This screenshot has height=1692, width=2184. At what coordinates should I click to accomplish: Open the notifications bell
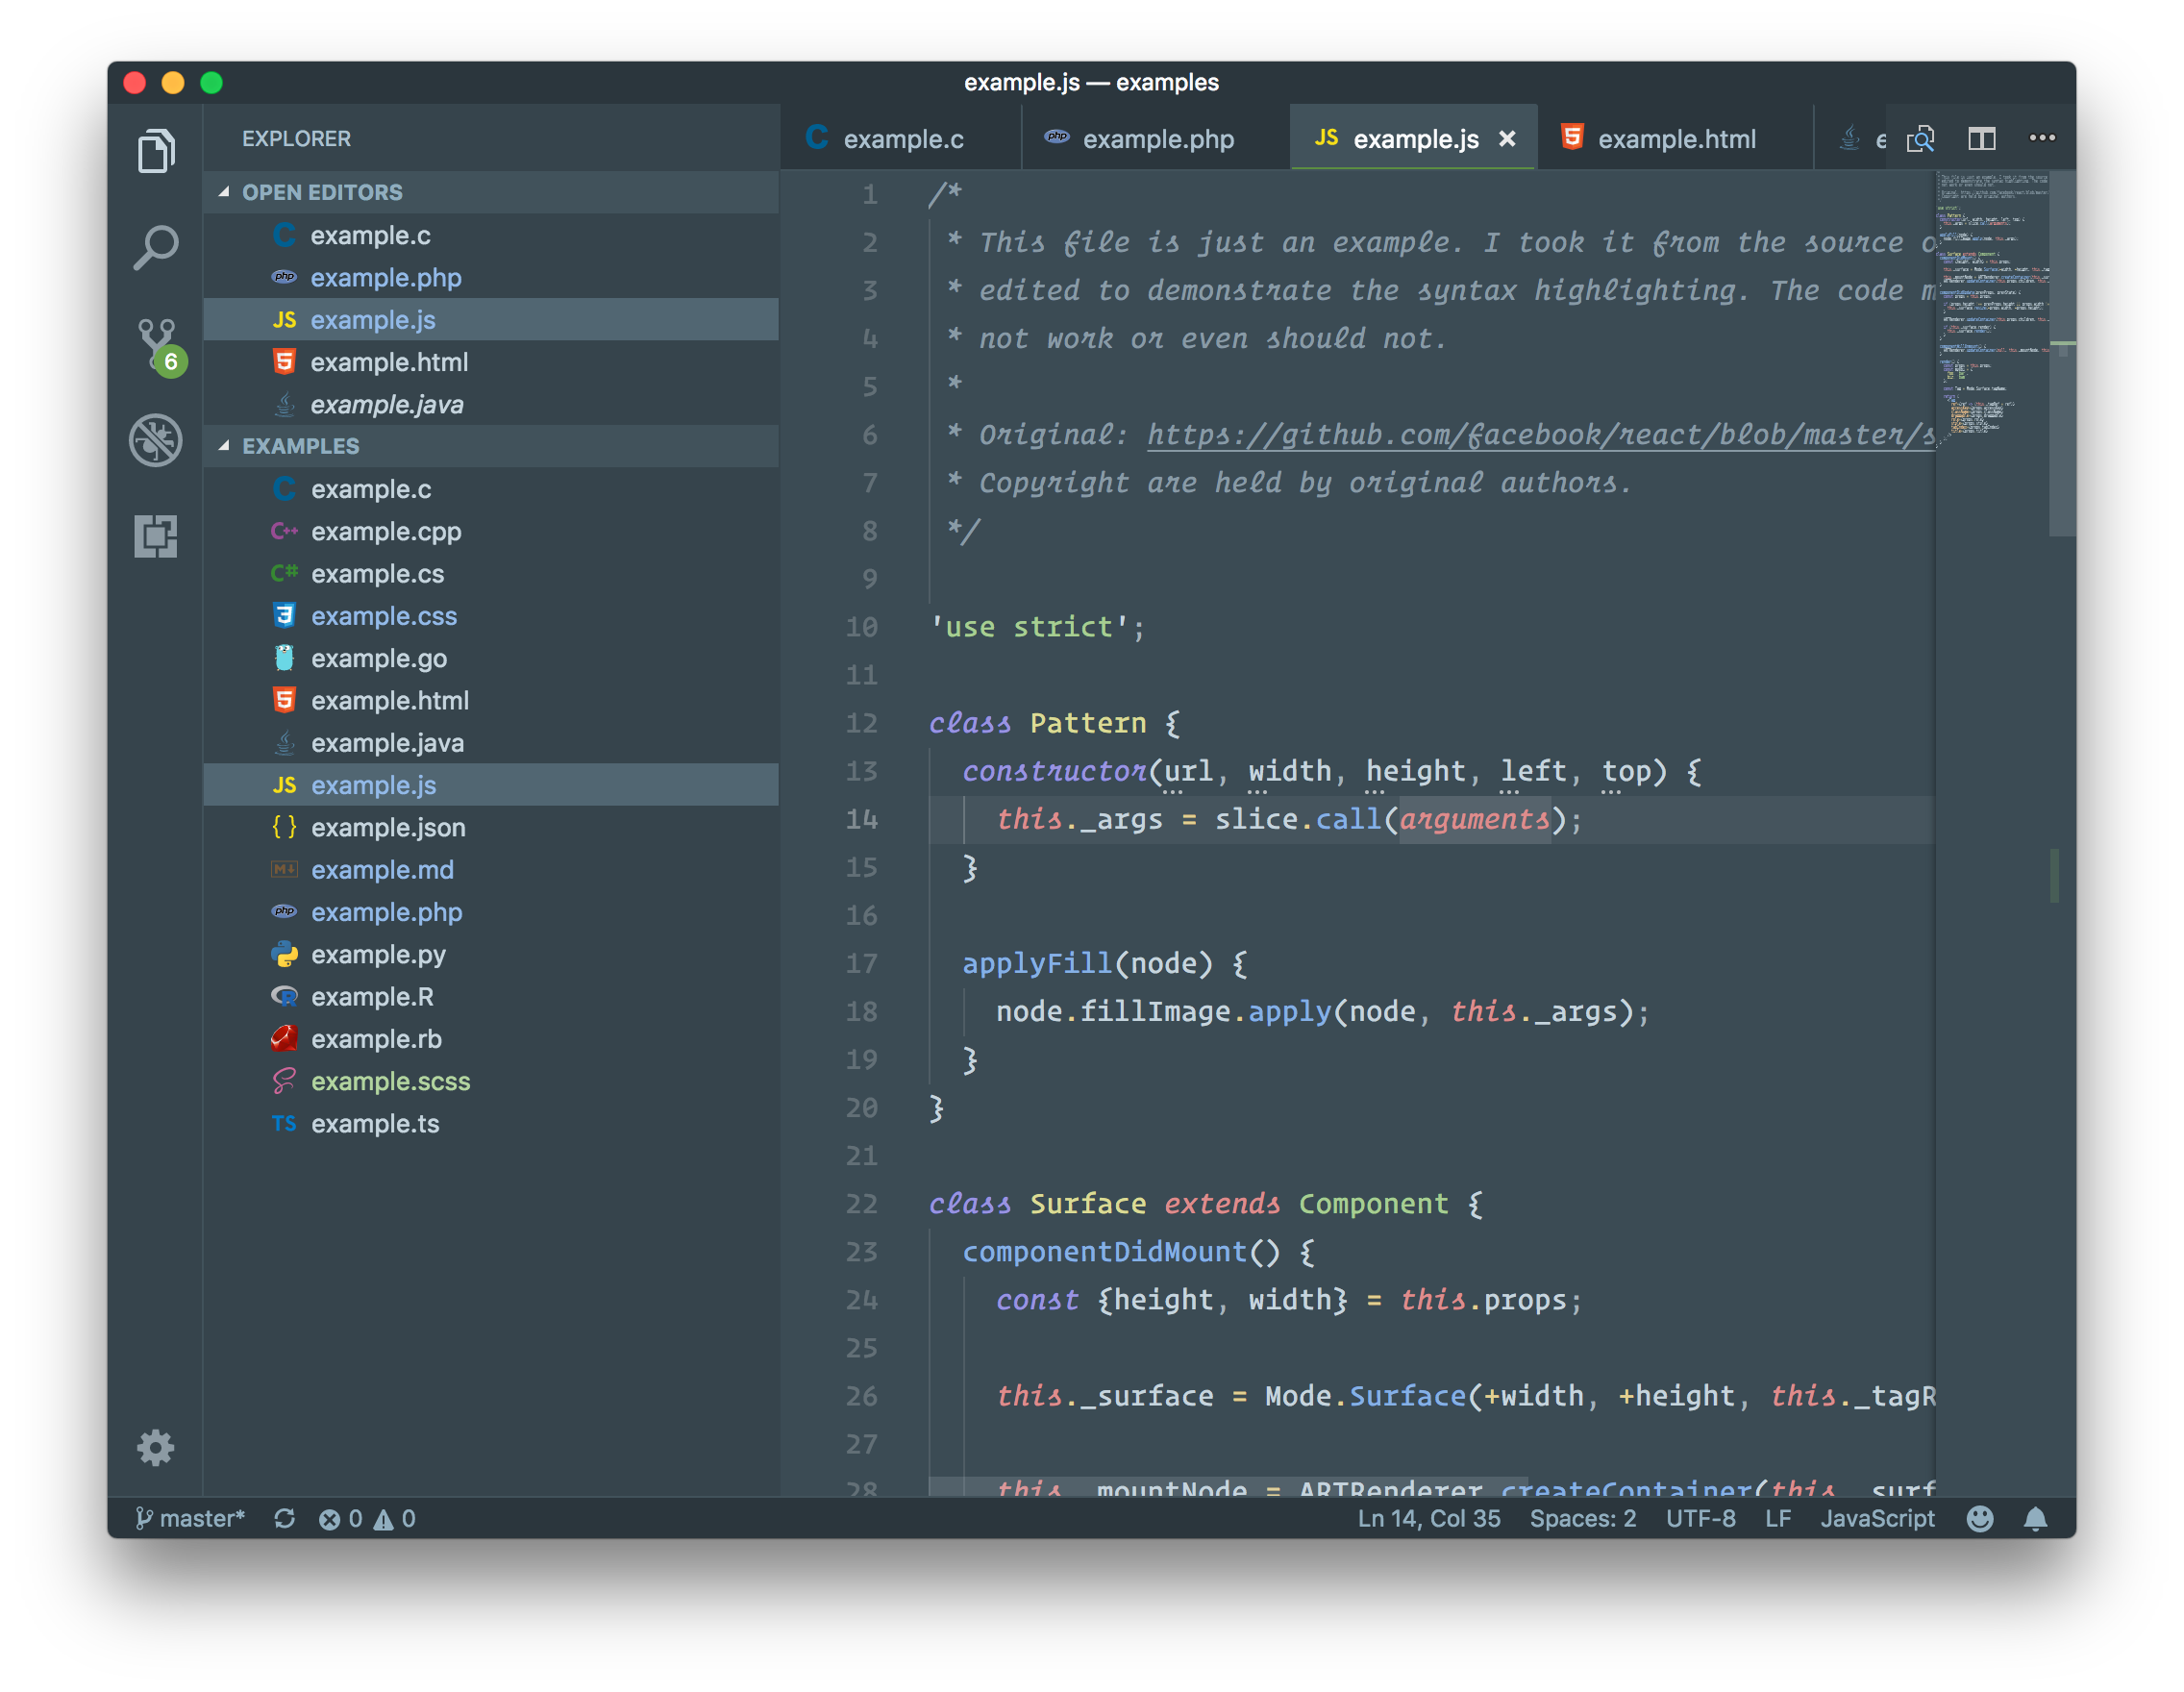pos(2035,1518)
